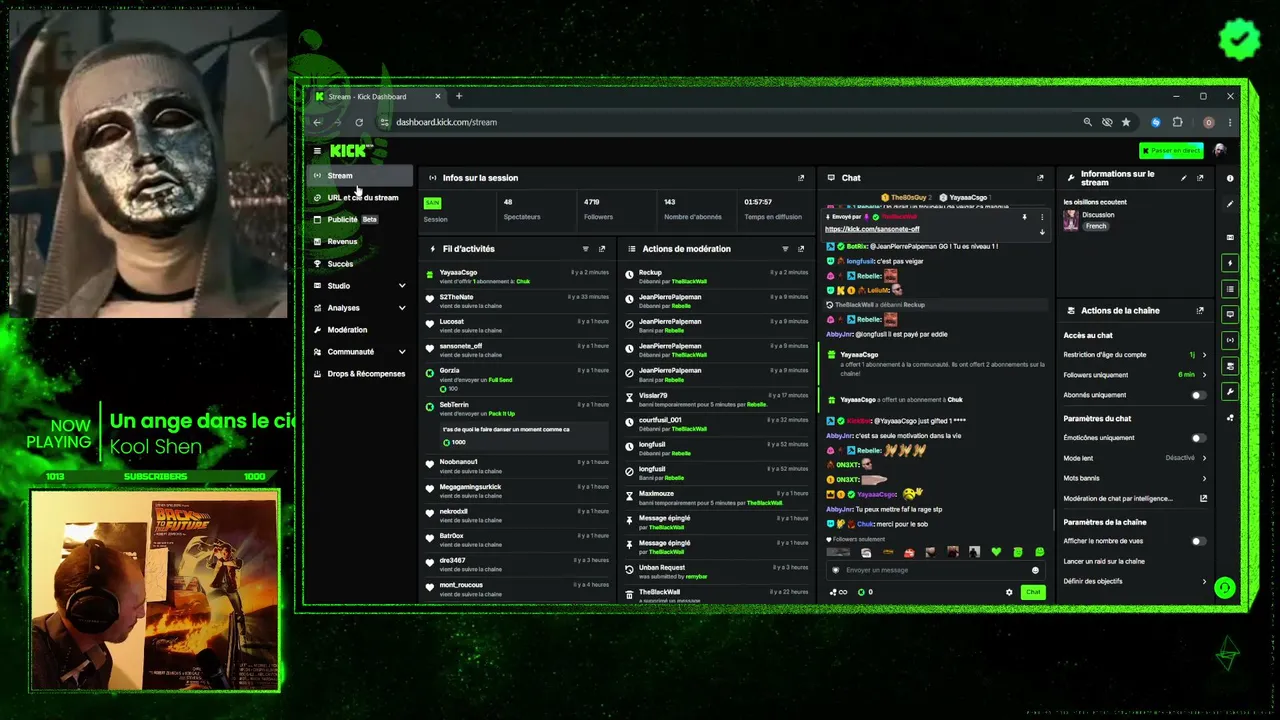Toggle the lightning activity feed rail icon
This screenshot has height=720, width=1280.
[1230, 263]
